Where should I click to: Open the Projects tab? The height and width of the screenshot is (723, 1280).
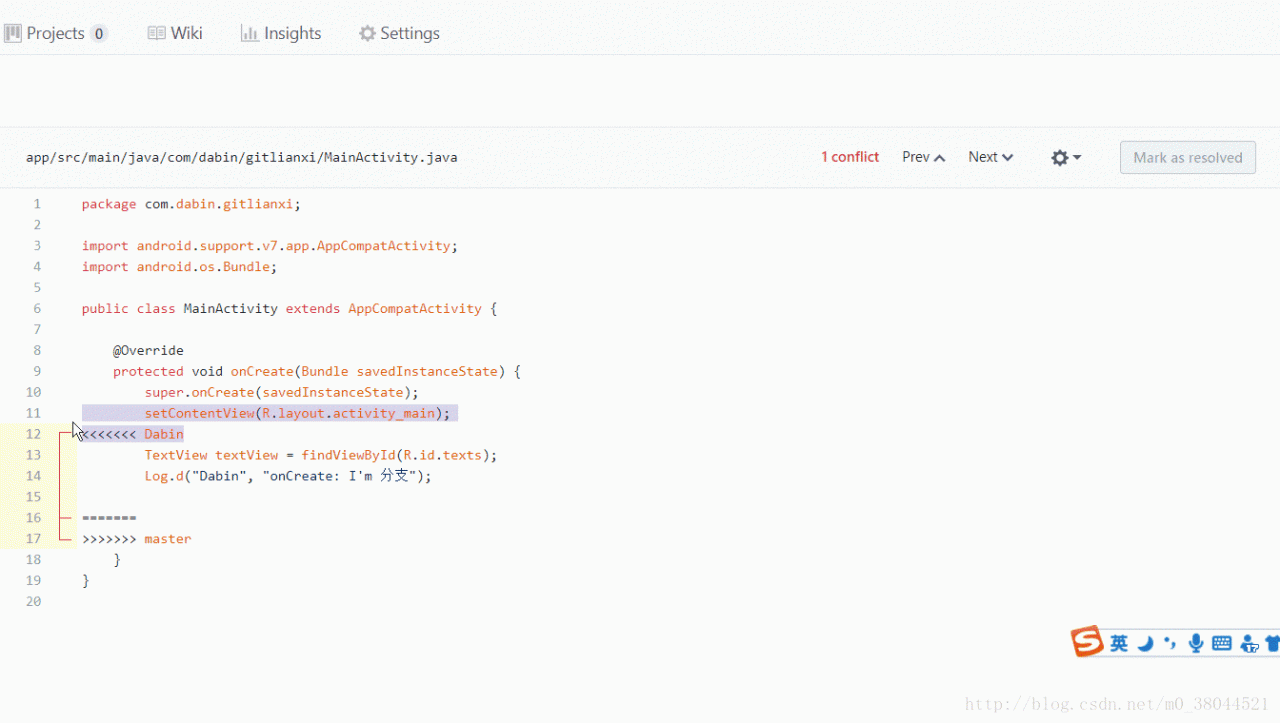coord(56,33)
